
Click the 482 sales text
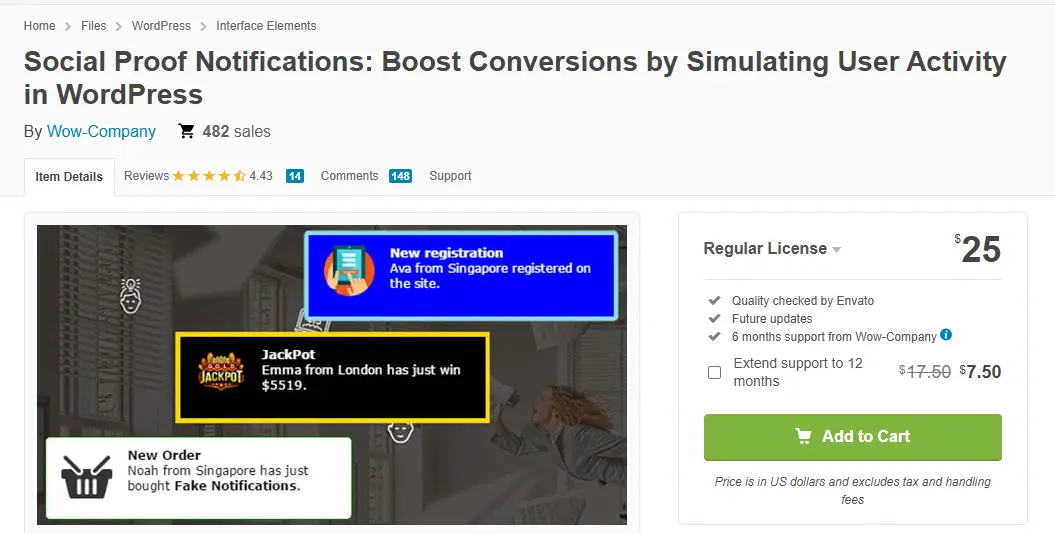(236, 131)
